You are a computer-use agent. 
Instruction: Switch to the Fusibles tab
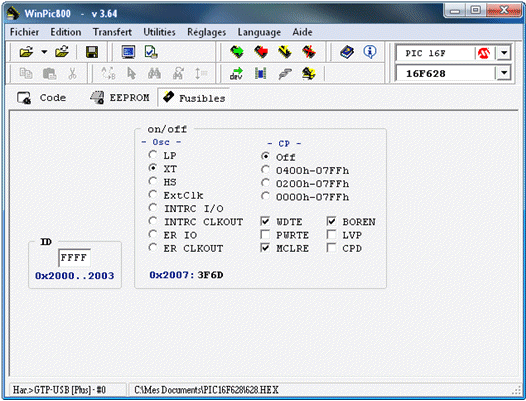194,98
